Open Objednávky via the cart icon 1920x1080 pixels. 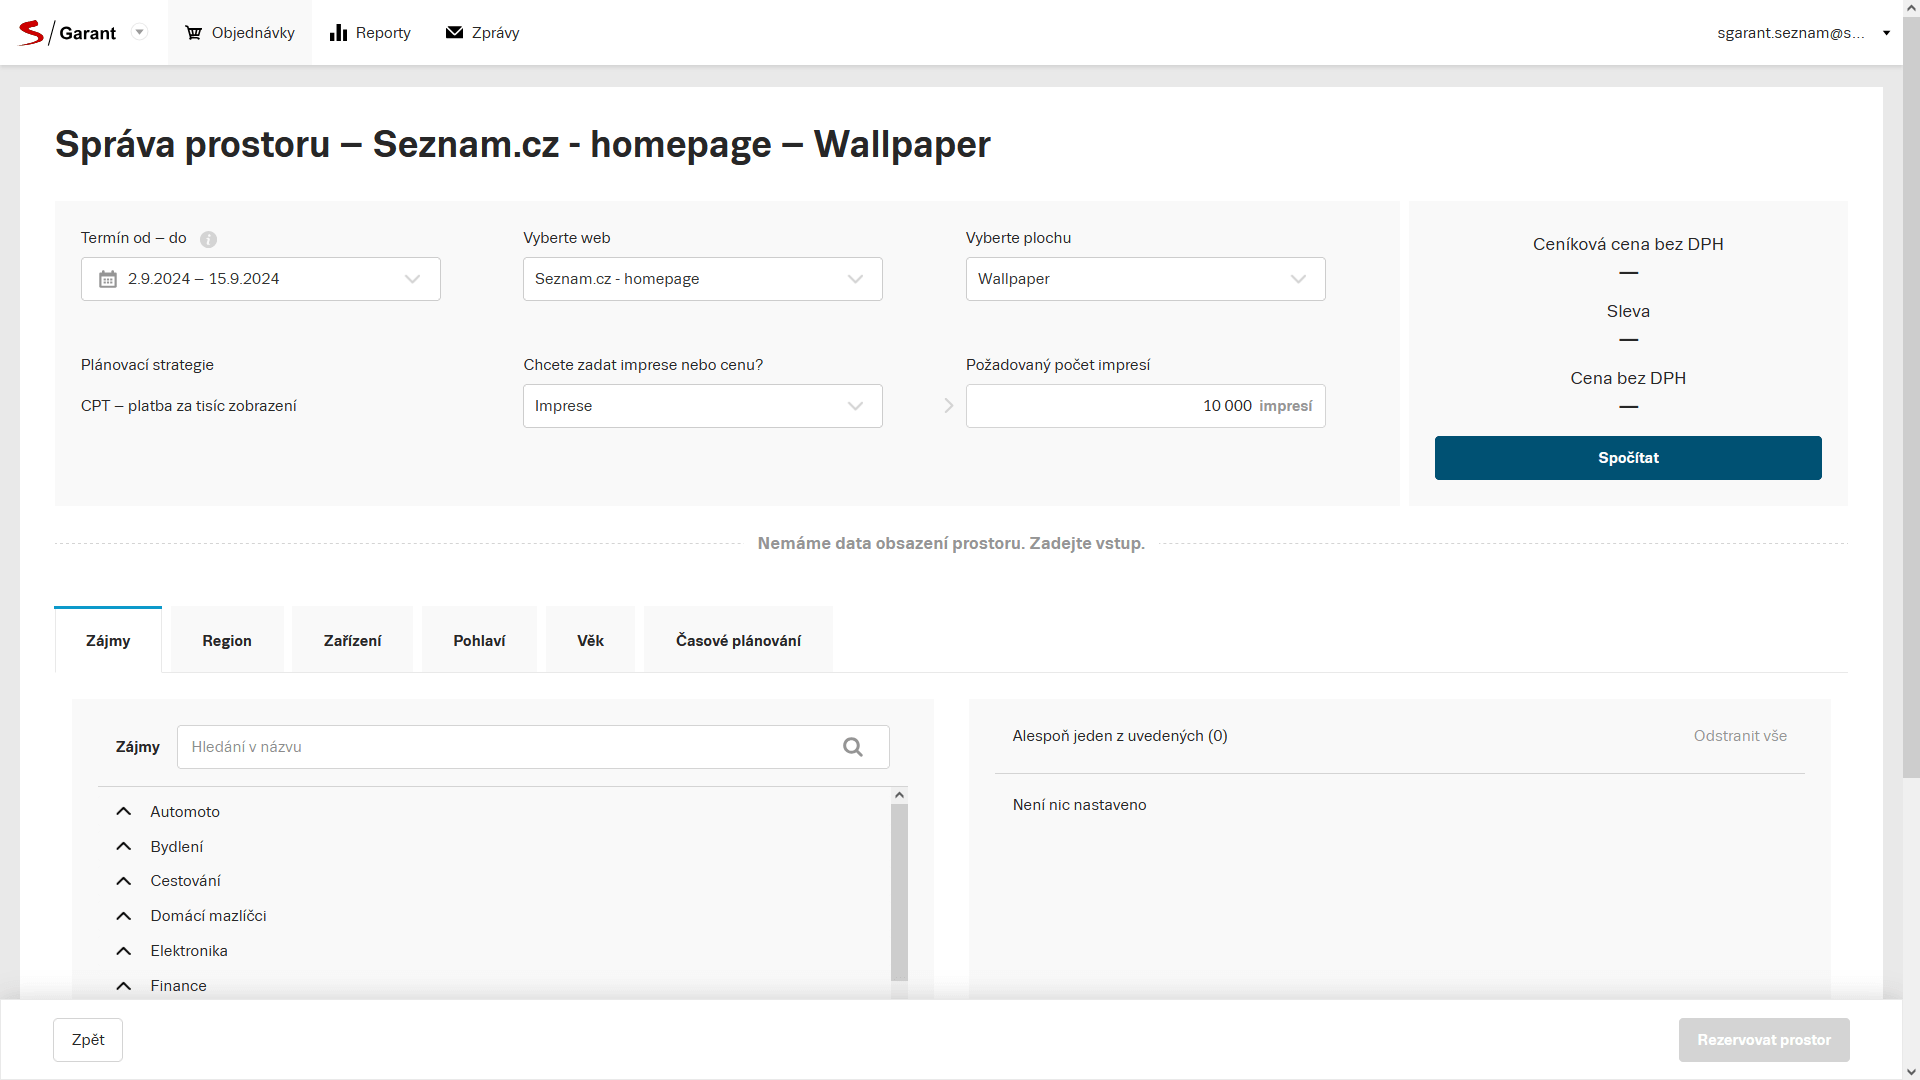tap(194, 33)
